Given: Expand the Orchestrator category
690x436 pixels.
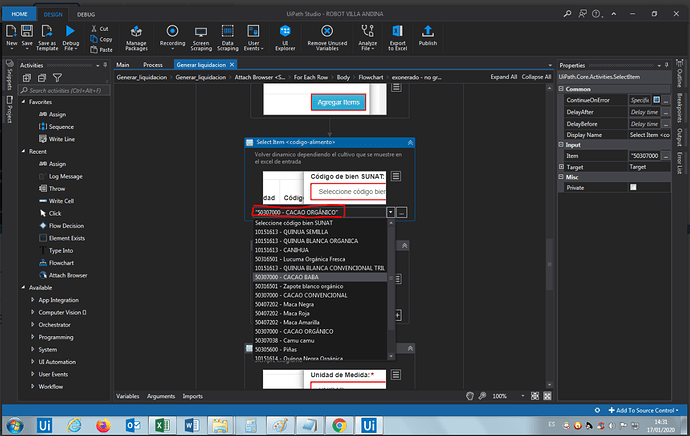Looking at the screenshot, I should click(x=32, y=324).
